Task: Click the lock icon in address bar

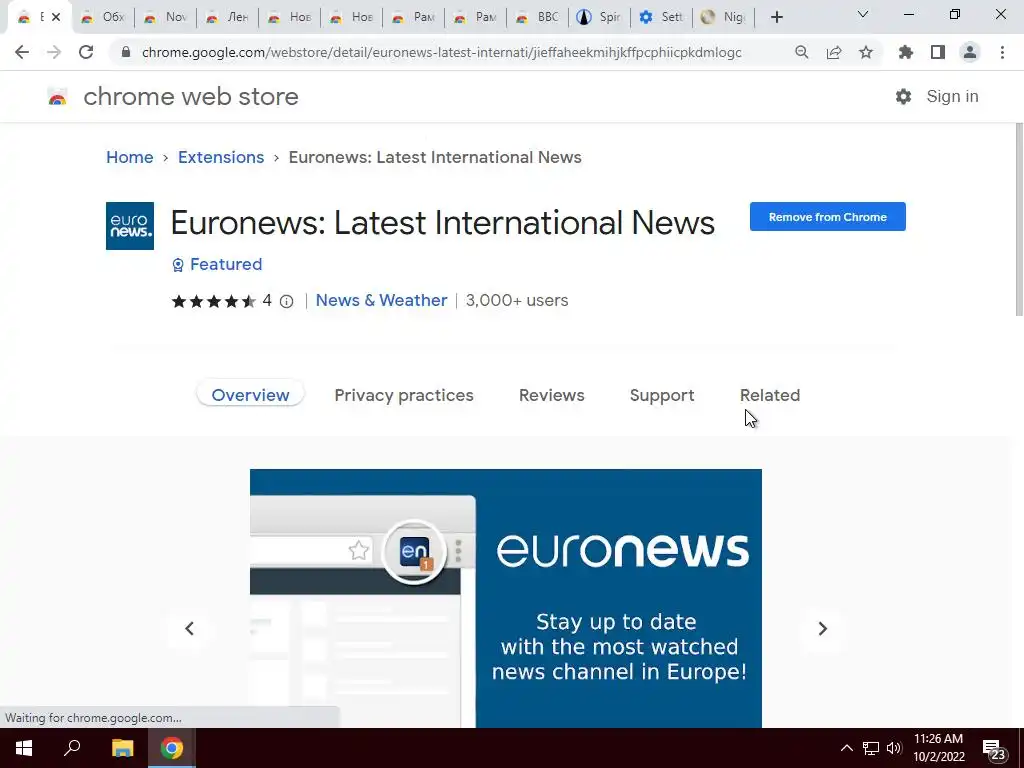Action: (x=126, y=52)
